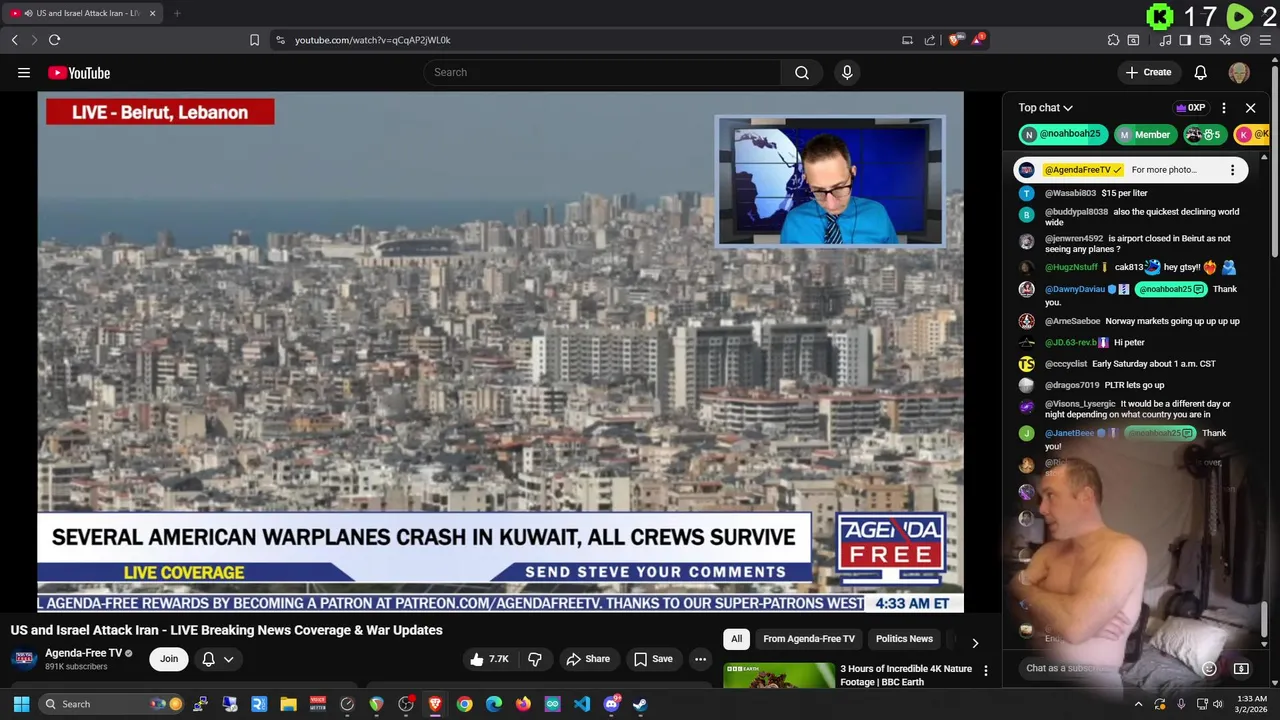The width and height of the screenshot is (1280, 720).
Task: Toggle the browser sidebar panel icon
Action: tap(1185, 40)
